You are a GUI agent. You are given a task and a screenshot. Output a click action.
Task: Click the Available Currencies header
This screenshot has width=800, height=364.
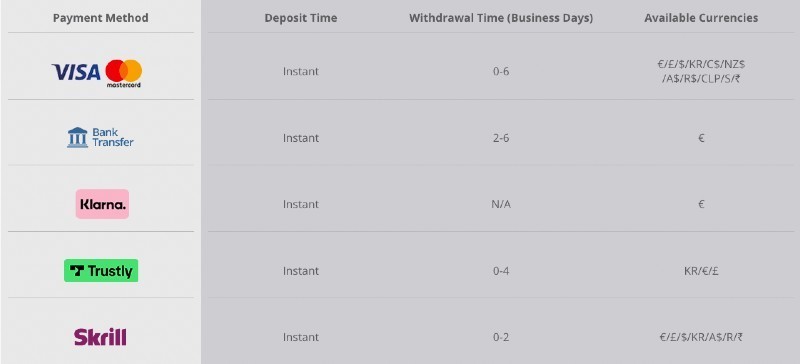pyautogui.click(x=701, y=18)
